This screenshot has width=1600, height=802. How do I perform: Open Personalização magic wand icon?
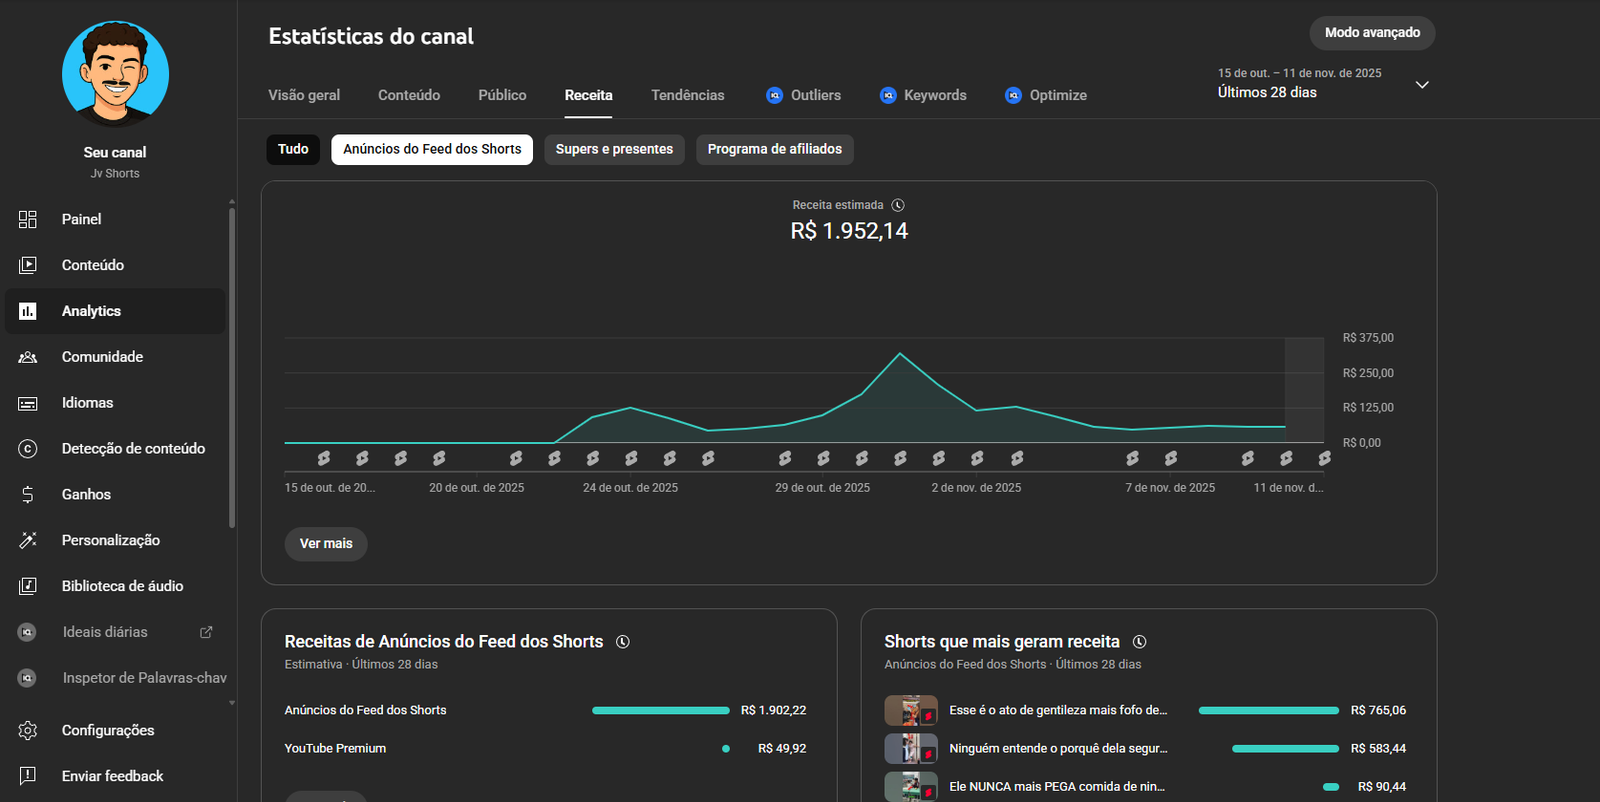[x=28, y=540]
